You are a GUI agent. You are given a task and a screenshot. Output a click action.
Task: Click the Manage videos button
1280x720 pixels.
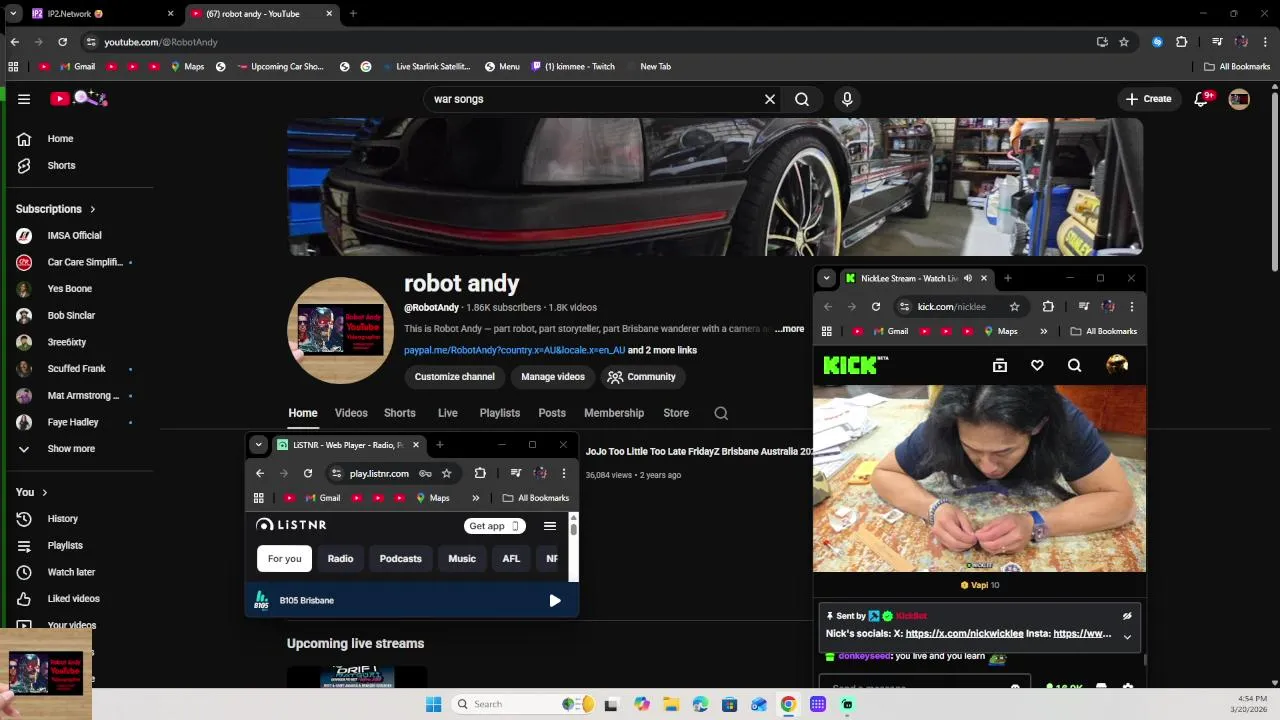point(553,377)
